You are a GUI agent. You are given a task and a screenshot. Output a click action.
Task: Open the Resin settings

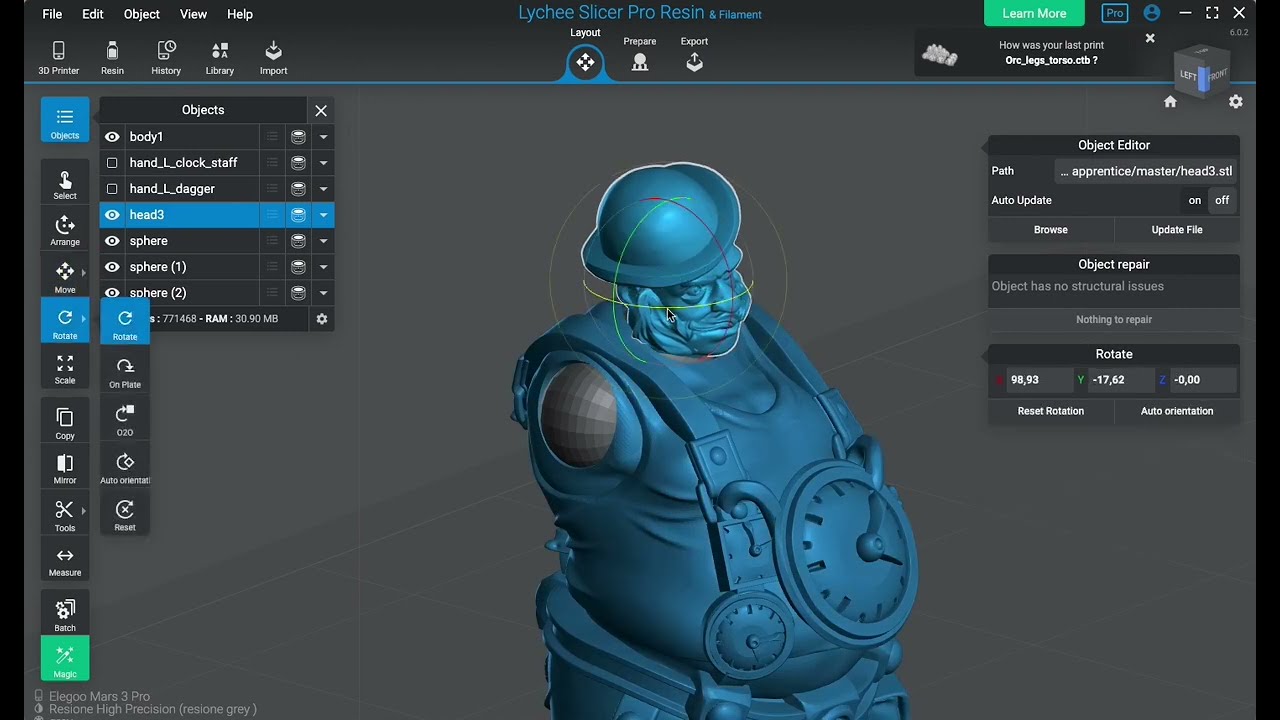click(x=112, y=58)
